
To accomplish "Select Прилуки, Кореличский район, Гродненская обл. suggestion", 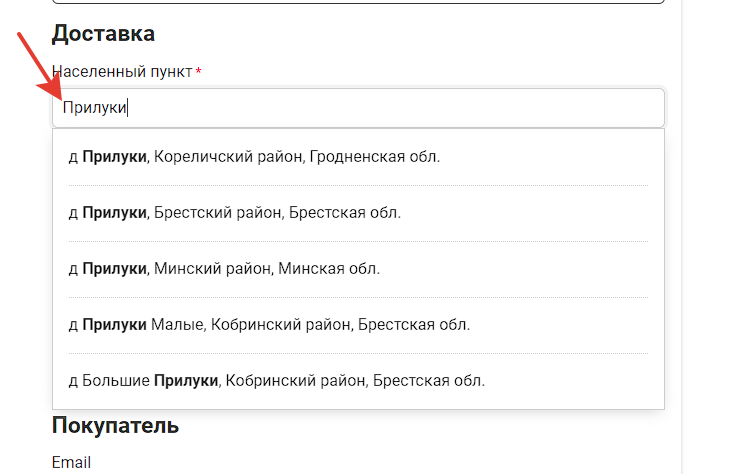I will (x=358, y=157).
